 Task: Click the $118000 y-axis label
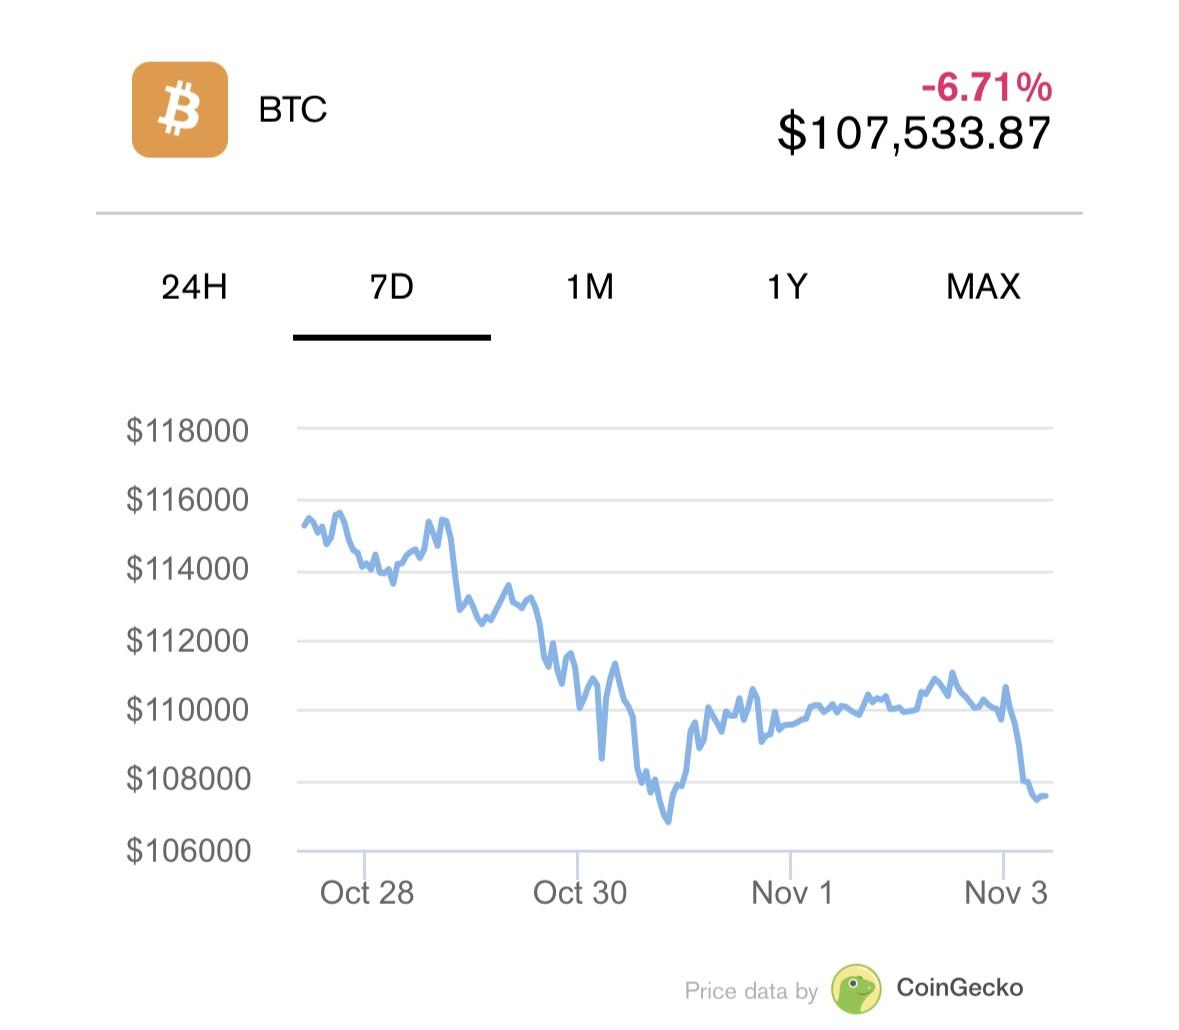(187, 431)
